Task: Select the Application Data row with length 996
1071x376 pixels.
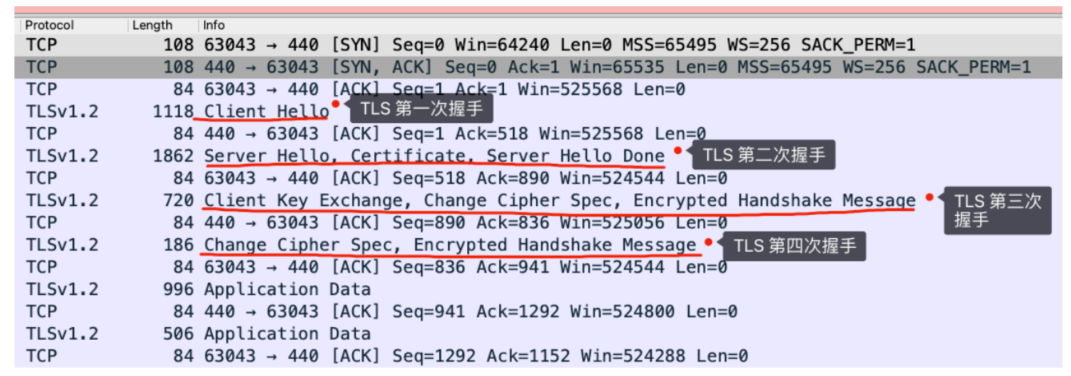Action: click(x=536, y=289)
